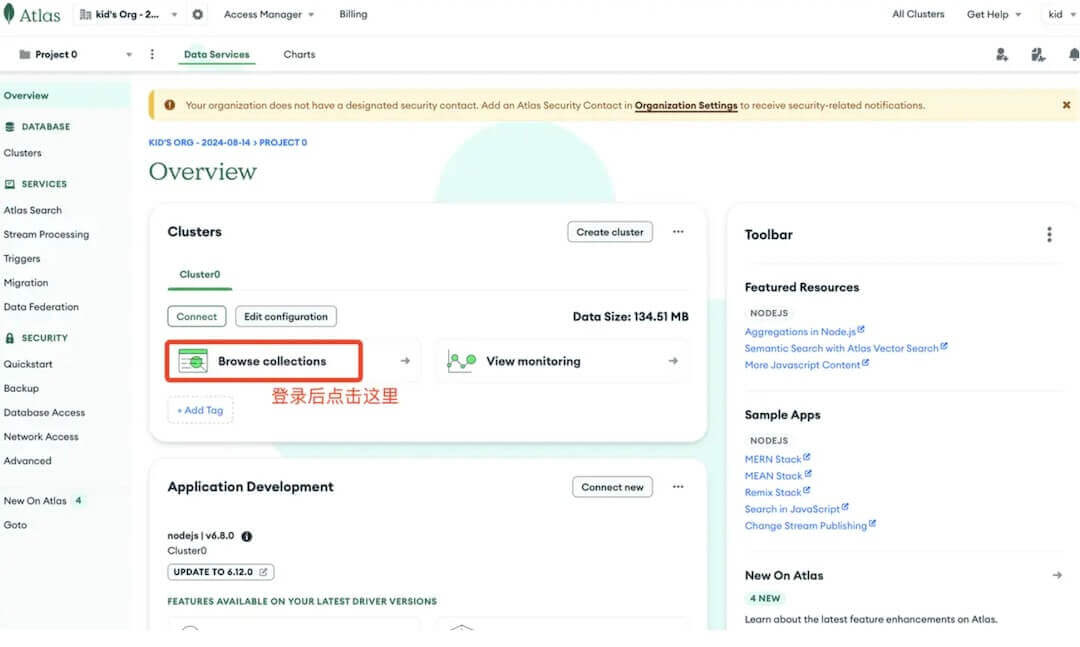This screenshot has height=647, width=1080.
Task: Open Toolbar vertical dots menu
Action: [1049, 235]
